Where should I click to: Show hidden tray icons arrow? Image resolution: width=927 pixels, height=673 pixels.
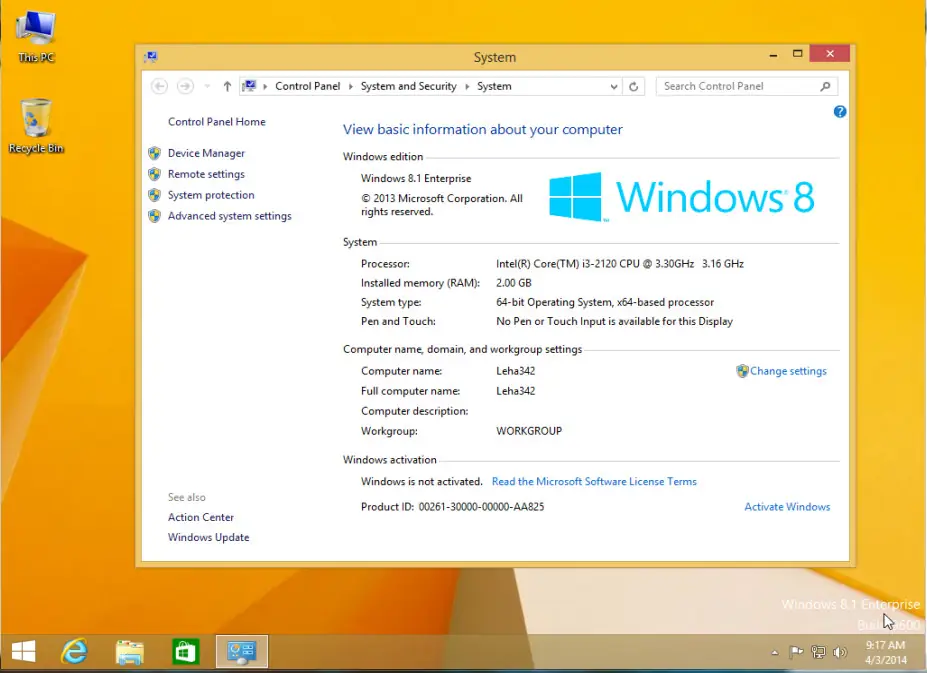point(774,653)
